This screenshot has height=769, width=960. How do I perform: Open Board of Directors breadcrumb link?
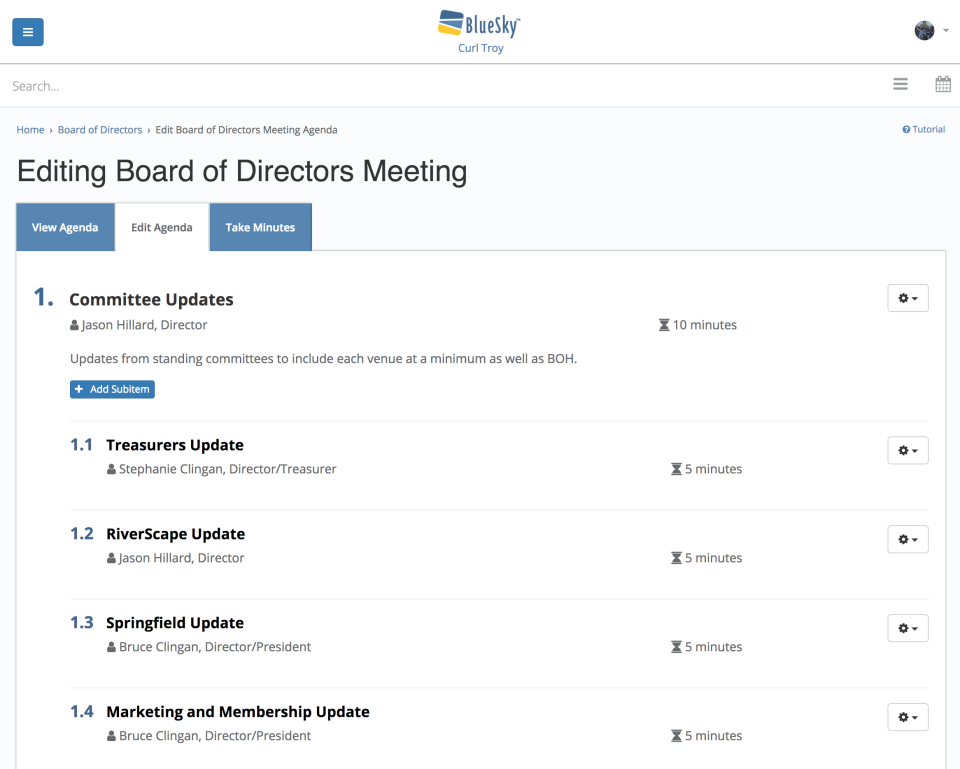[x=100, y=129]
